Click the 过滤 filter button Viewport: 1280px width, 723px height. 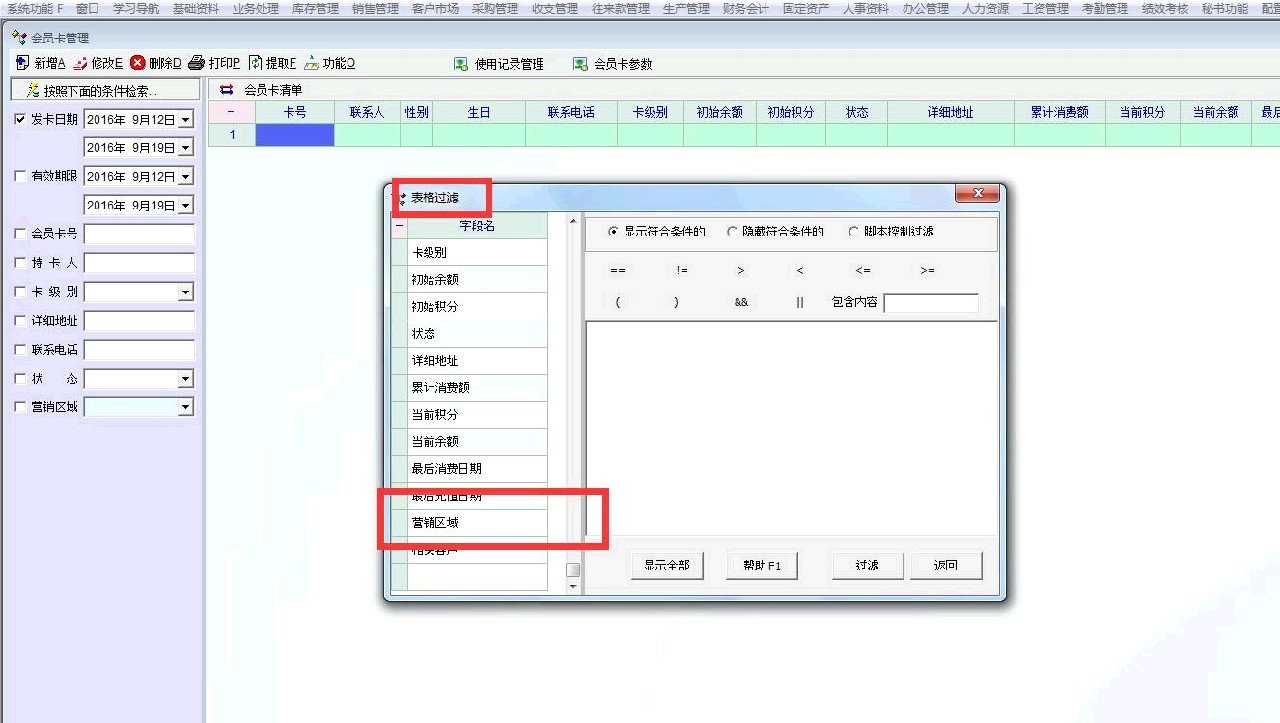point(867,565)
